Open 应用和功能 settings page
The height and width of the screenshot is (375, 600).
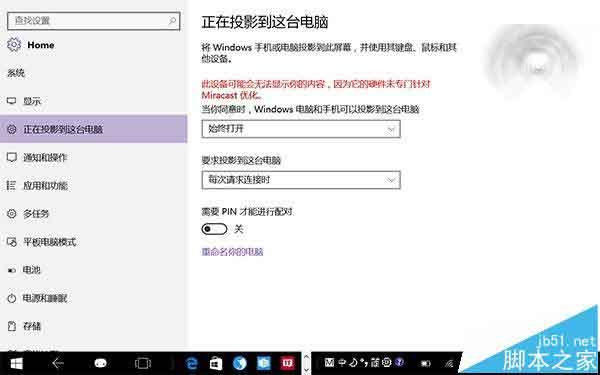pos(94,186)
